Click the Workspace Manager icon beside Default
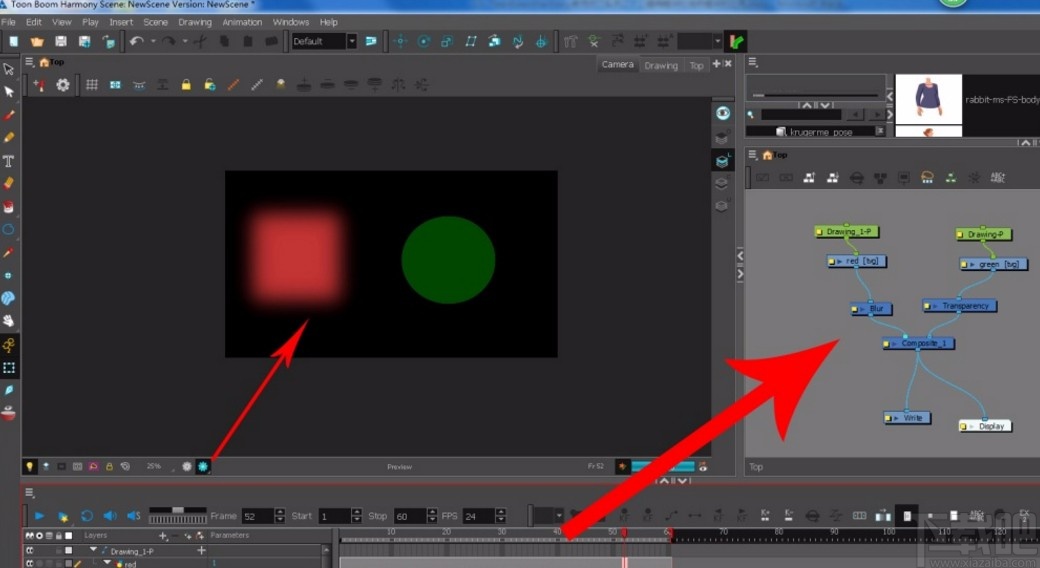1040x568 pixels. [371, 41]
